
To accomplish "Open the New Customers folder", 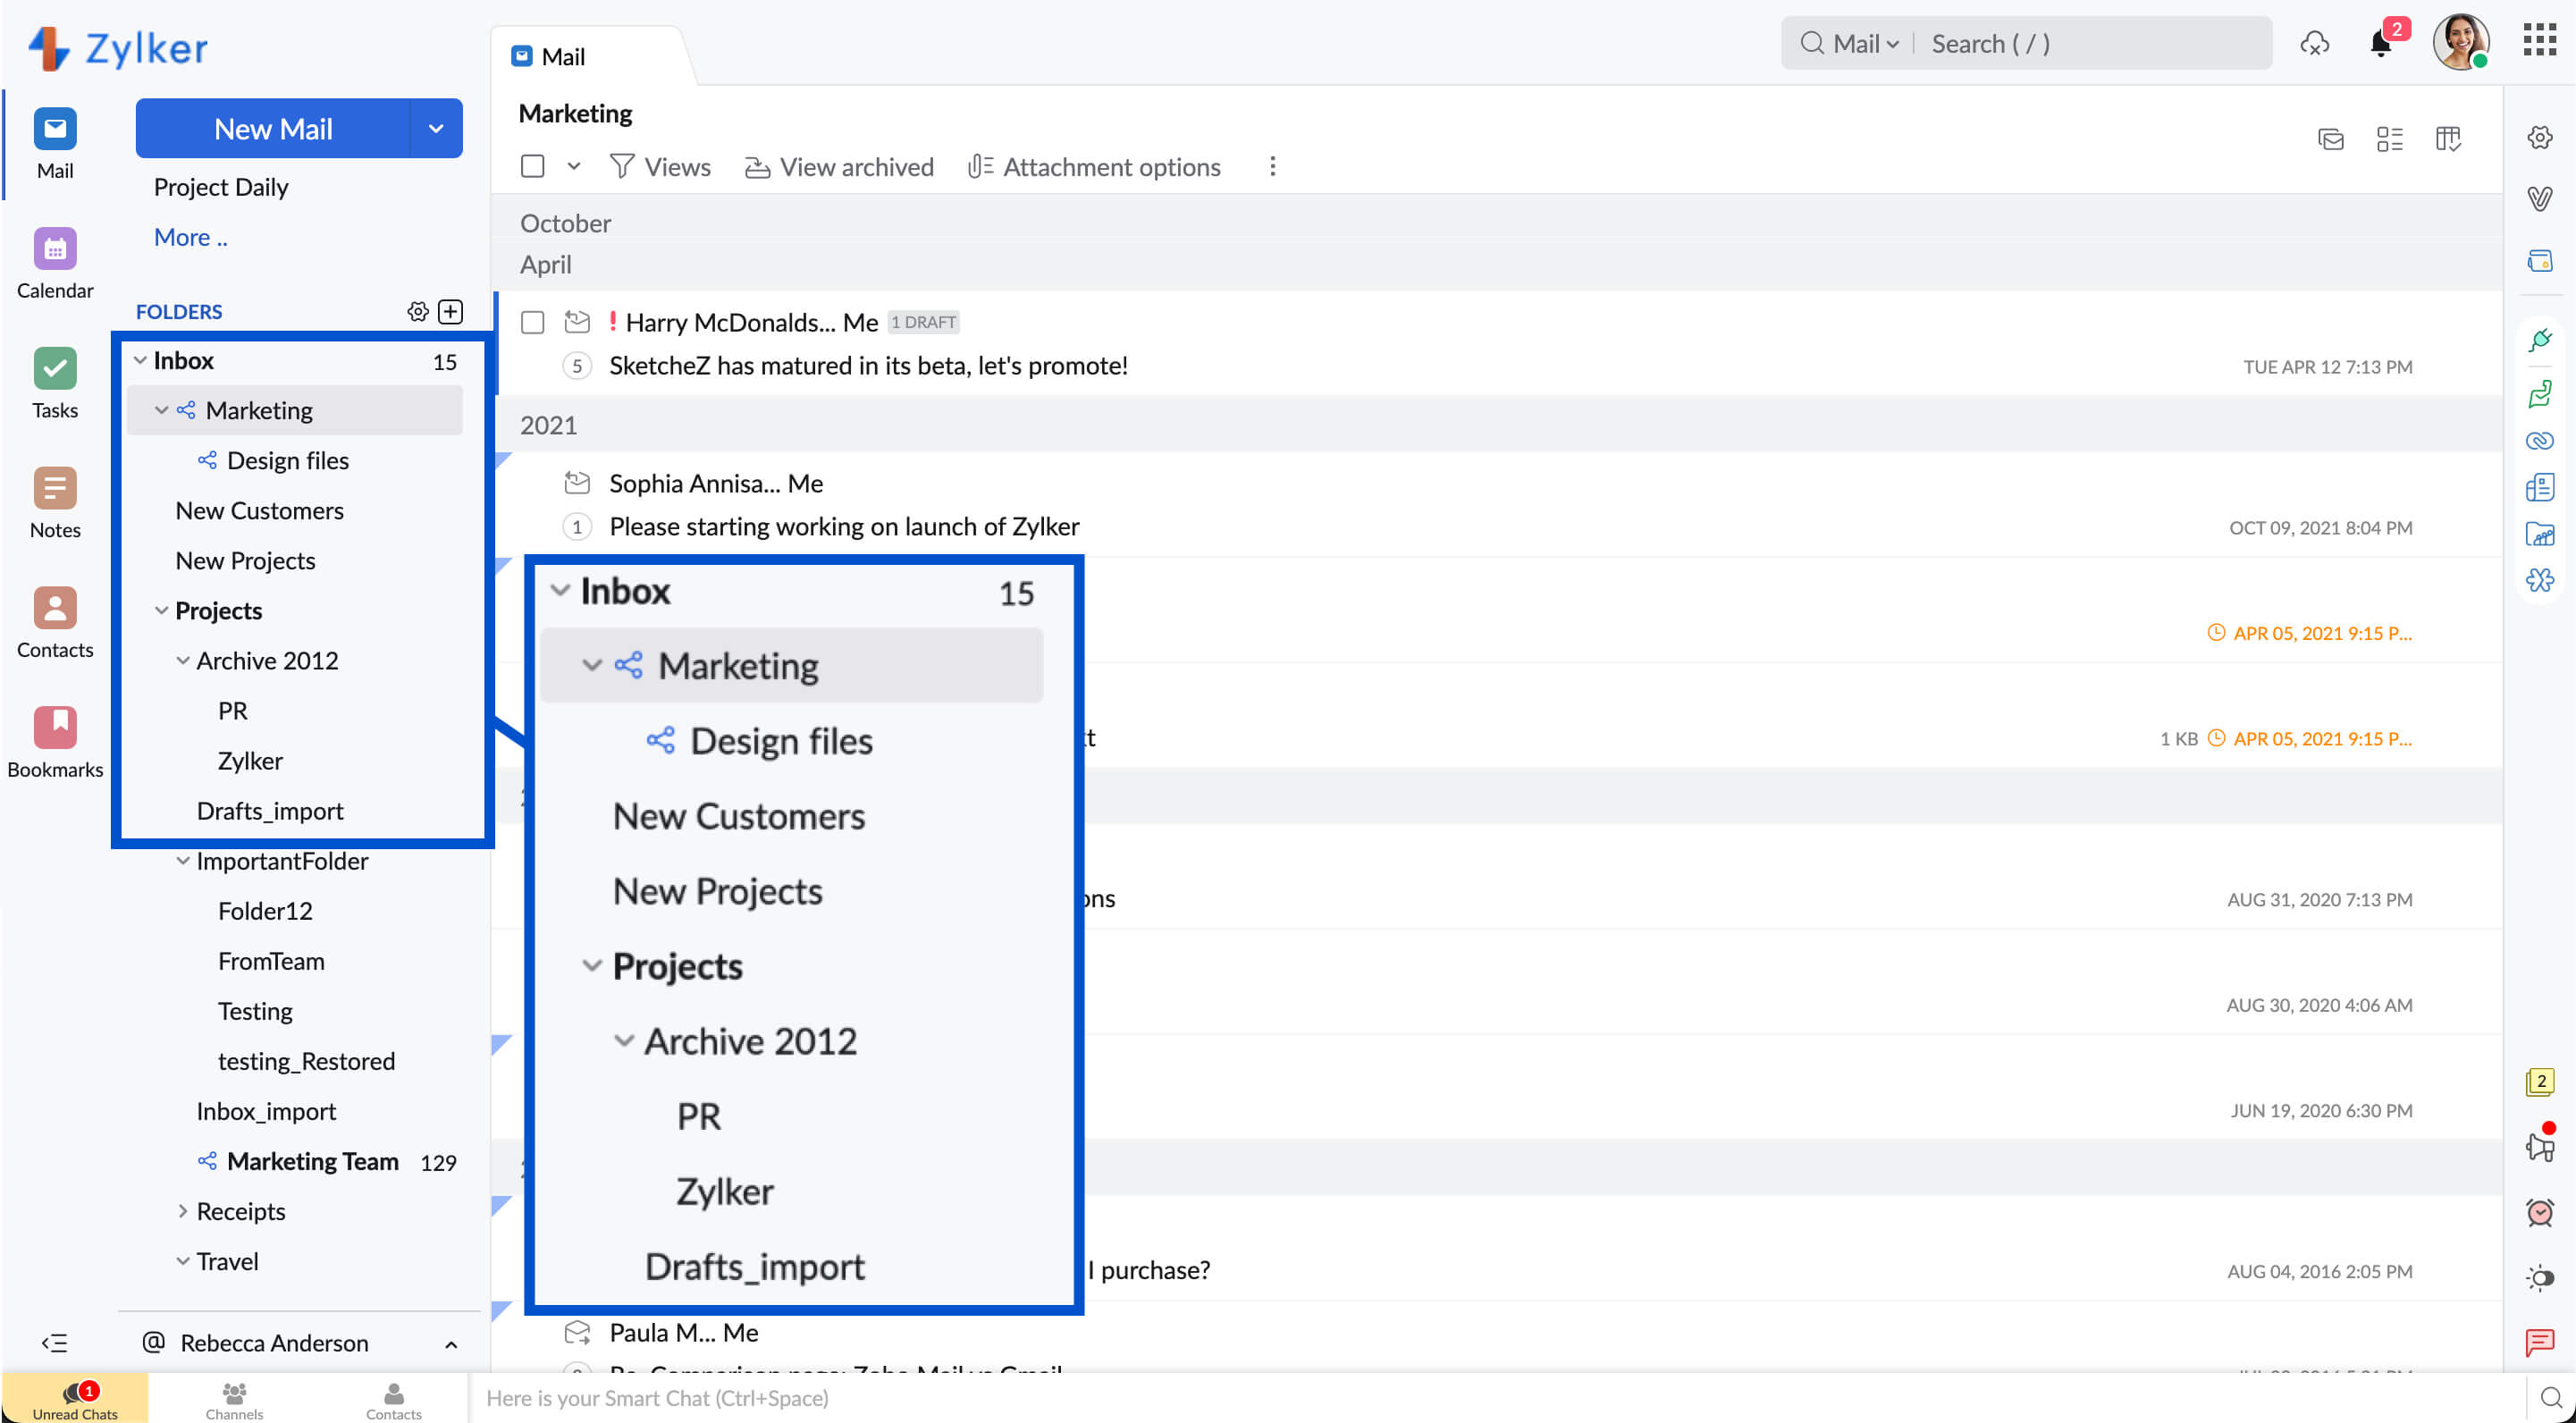I will tap(259, 510).
